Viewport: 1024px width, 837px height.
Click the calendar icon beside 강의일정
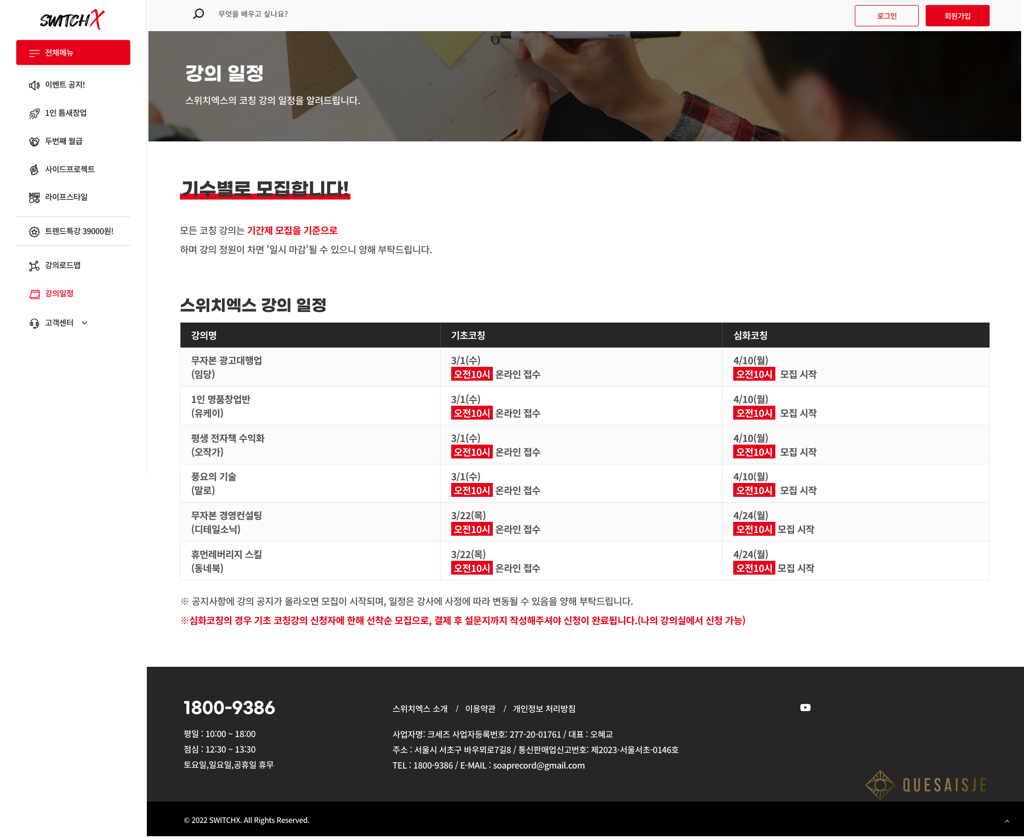34,294
